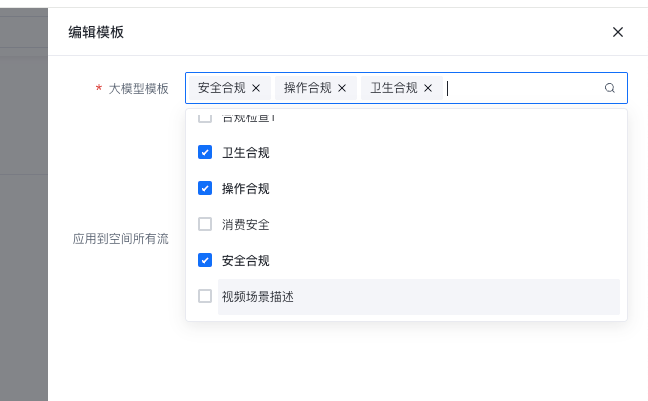Click the 卫生合规 option label in dropdown

click(x=246, y=153)
